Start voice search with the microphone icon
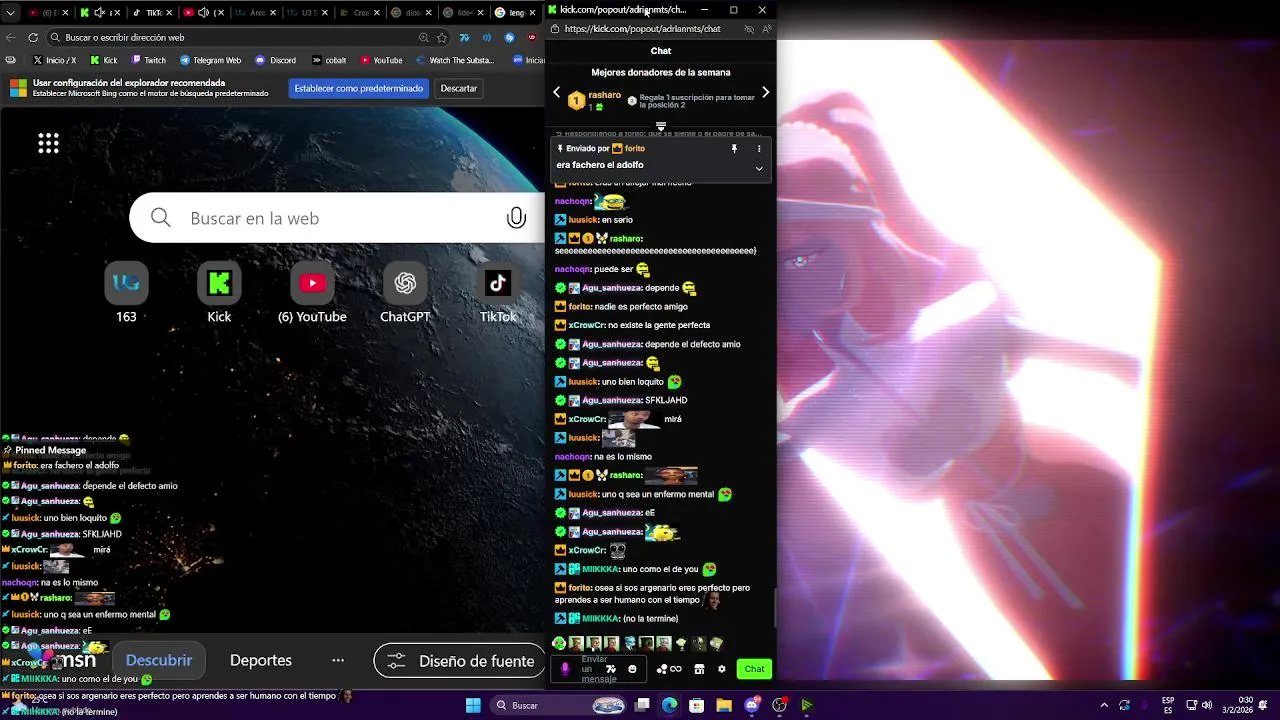The width and height of the screenshot is (1280, 720). [516, 218]
